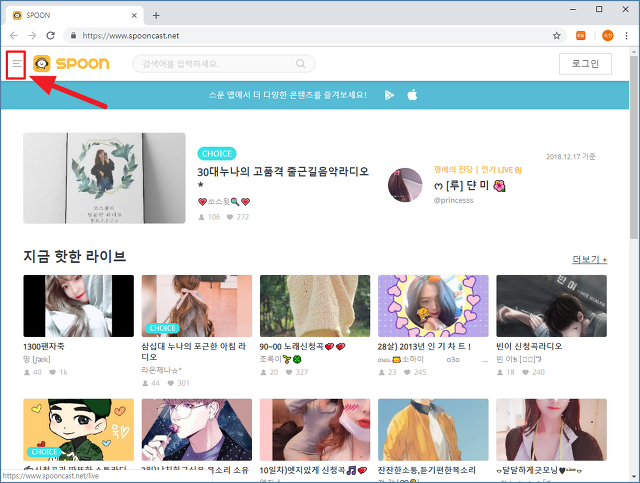Screen dimensions: 640x483
Task: Click the 90~00 노래신청곡 title text
Action: click(x=302, y=346)
